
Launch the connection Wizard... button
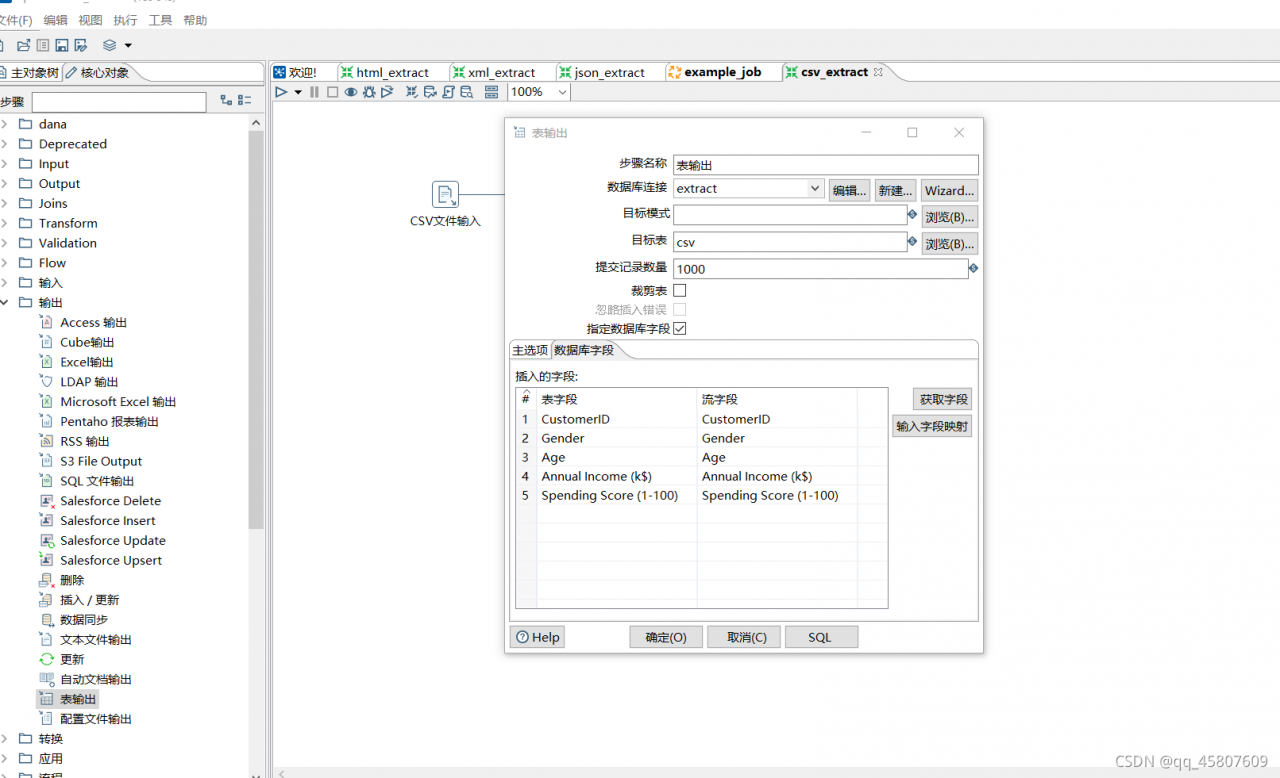(949, 190)
